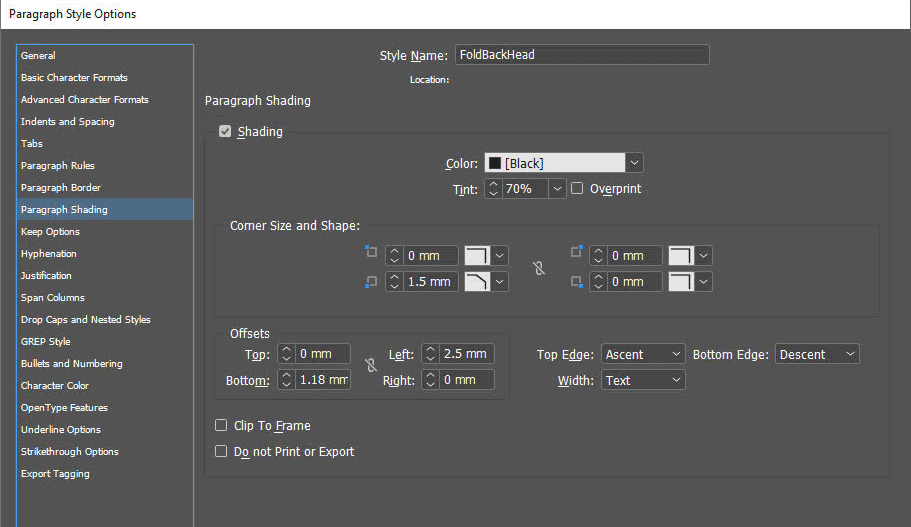
Task: Click the bottom-right corner 0 mm field
Action: click(x=634, y=282)
